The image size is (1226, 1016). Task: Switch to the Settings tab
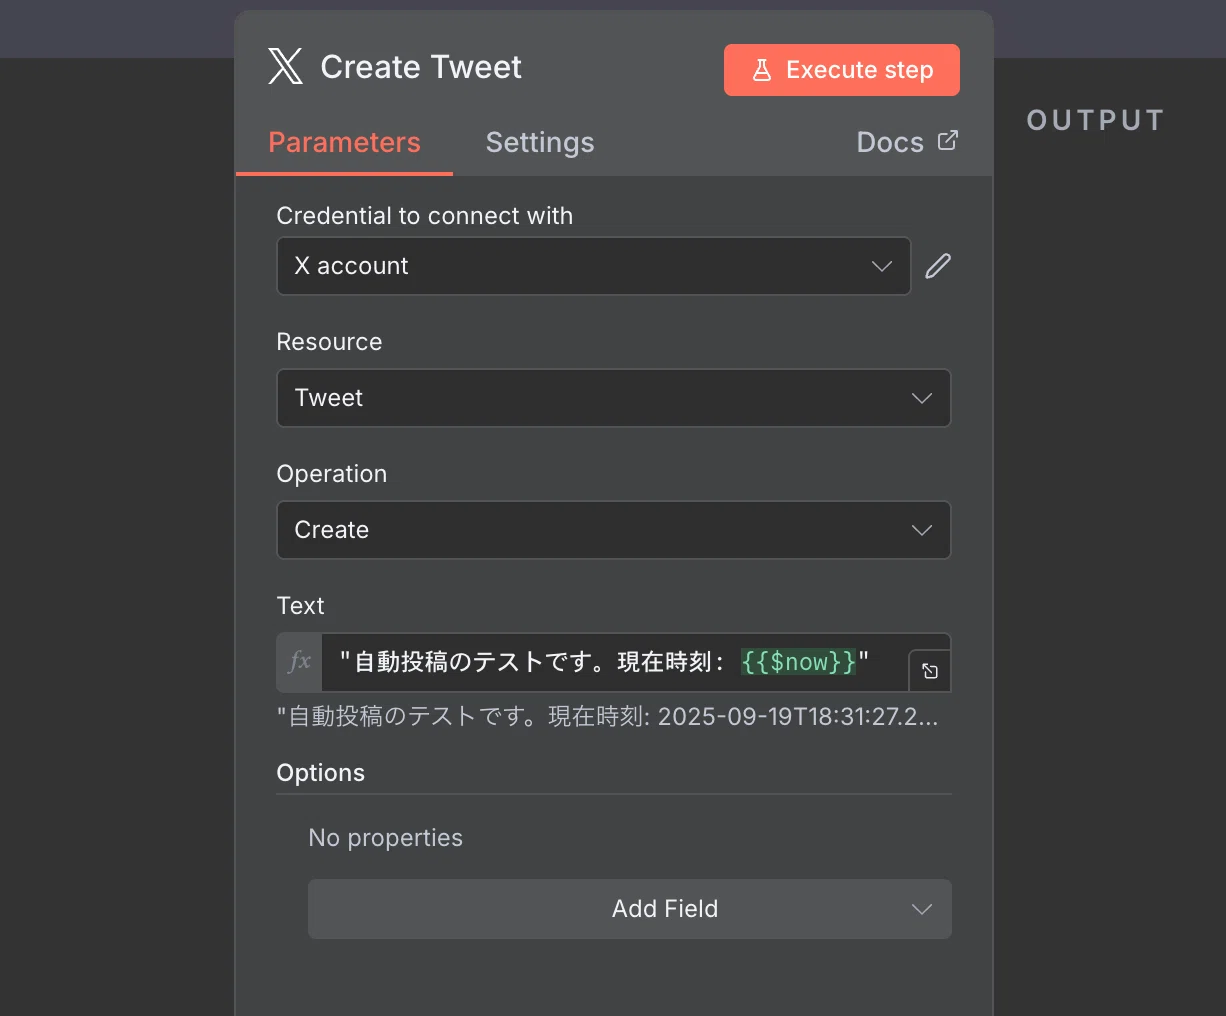(540, 143)
